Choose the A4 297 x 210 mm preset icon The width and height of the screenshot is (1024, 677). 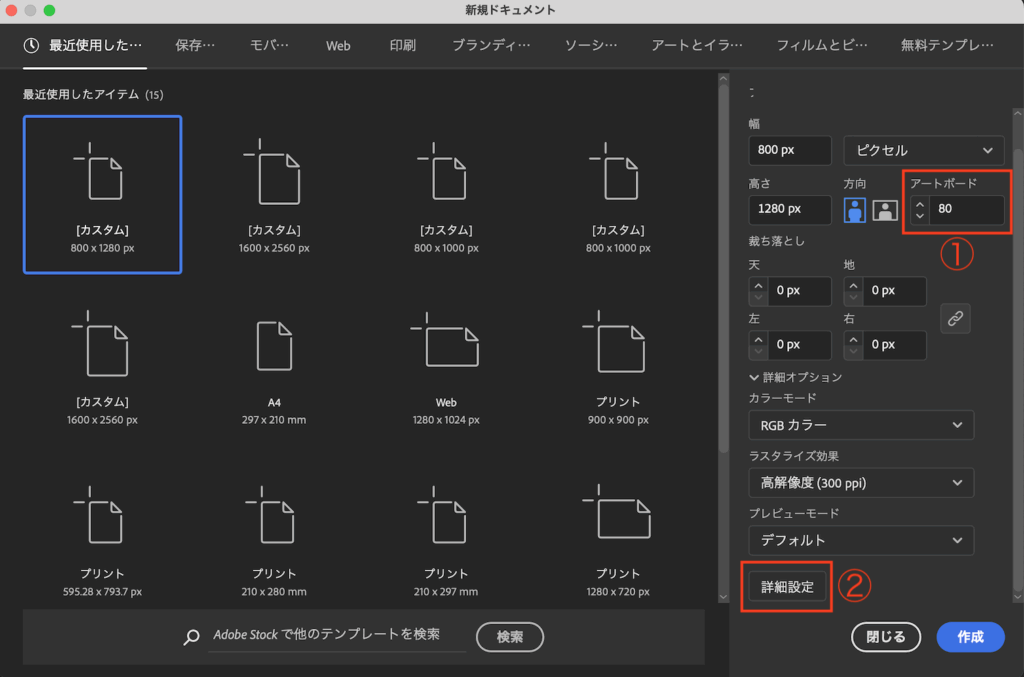click(x=274, y=346)
